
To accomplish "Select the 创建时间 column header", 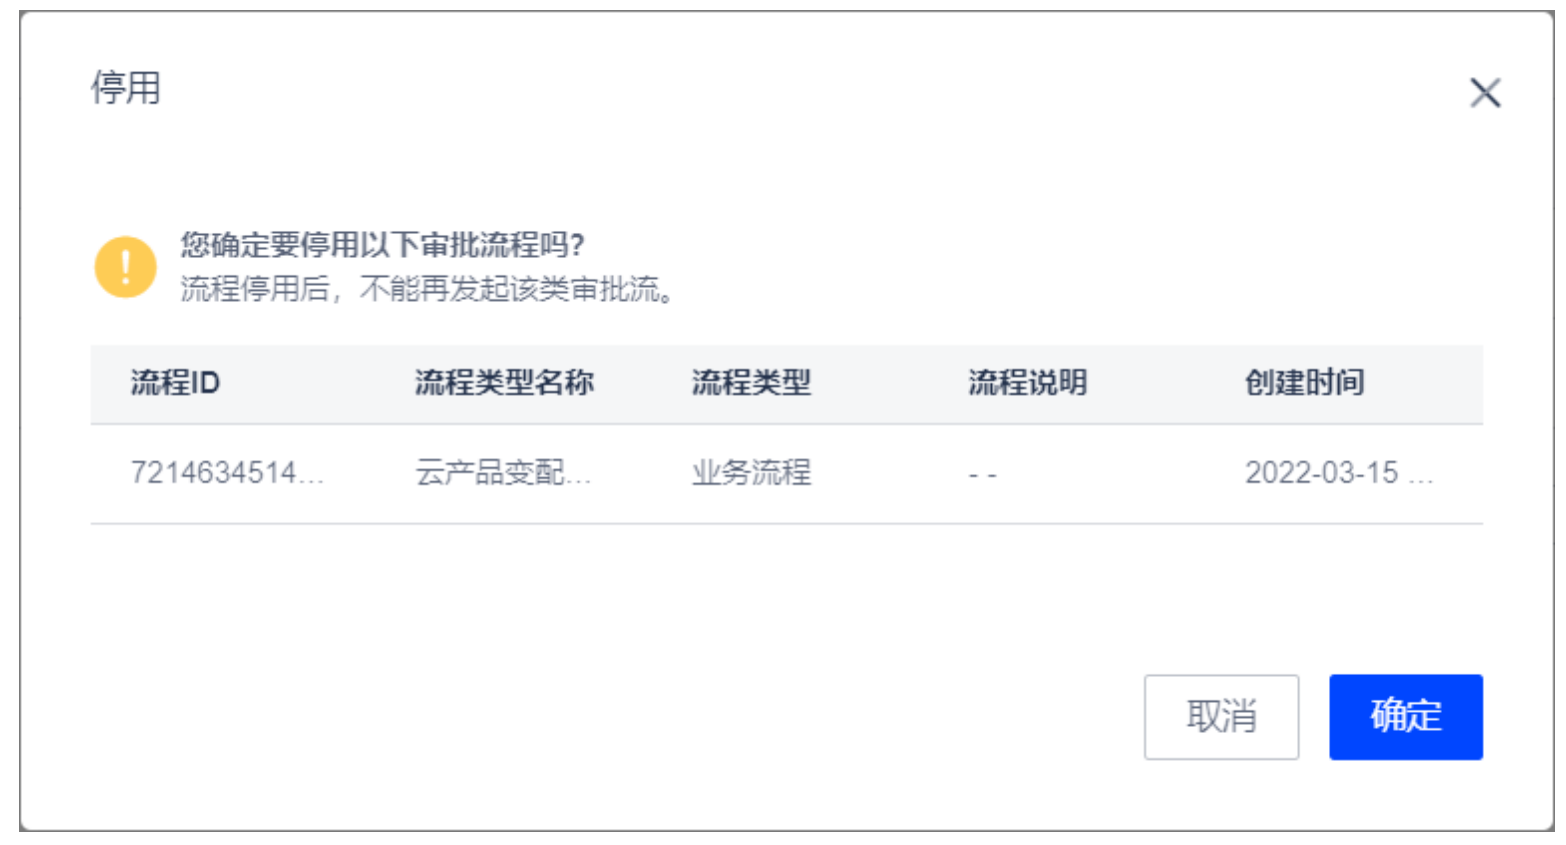I will [1304, 383].
